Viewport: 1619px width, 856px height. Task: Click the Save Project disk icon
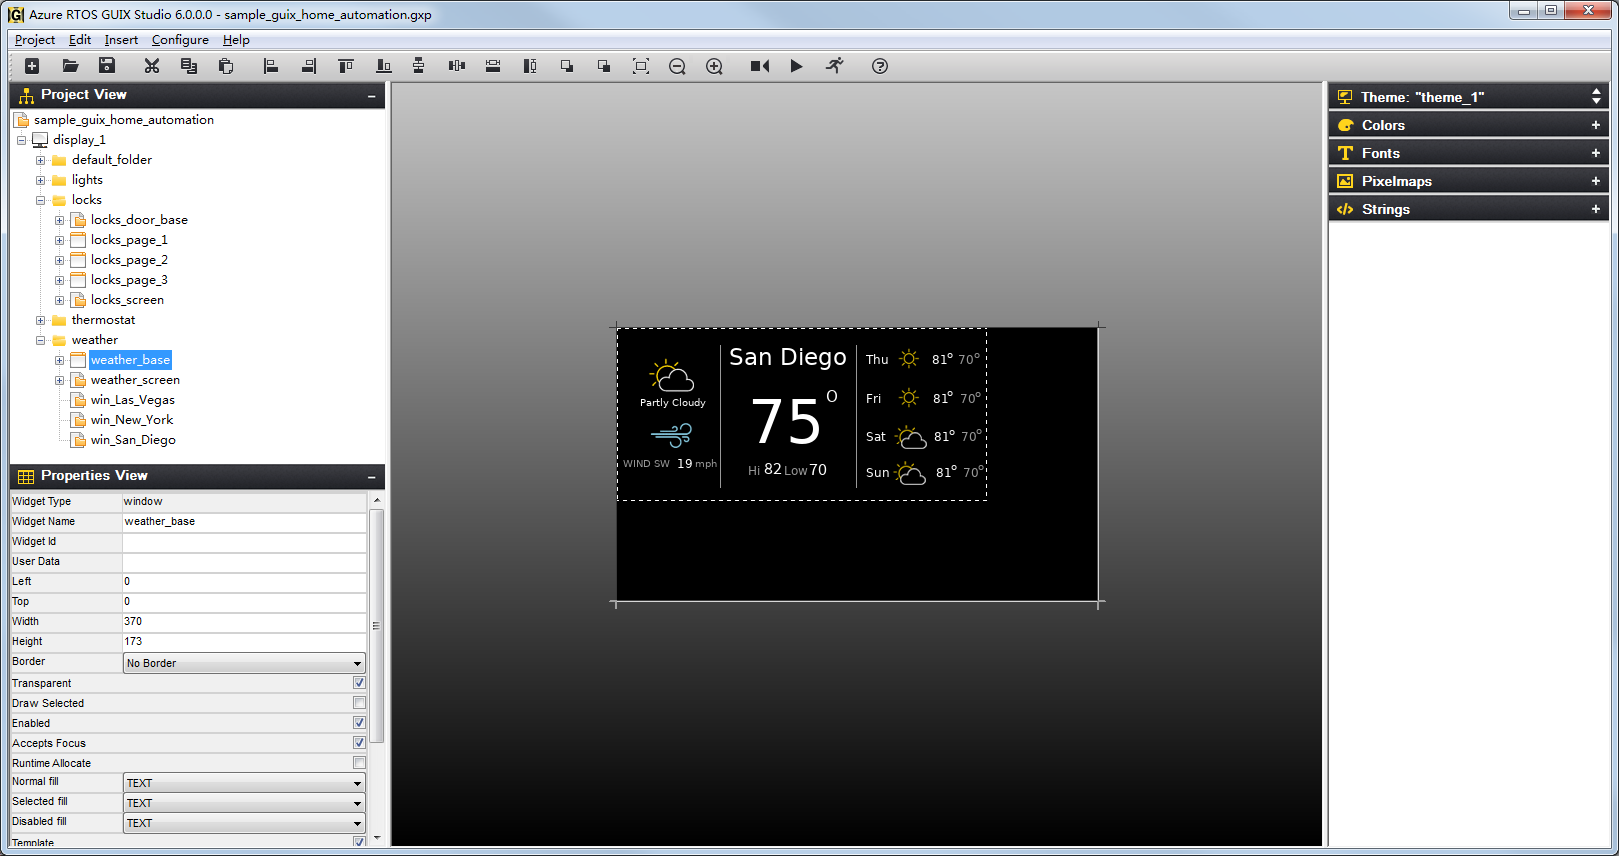107,66
